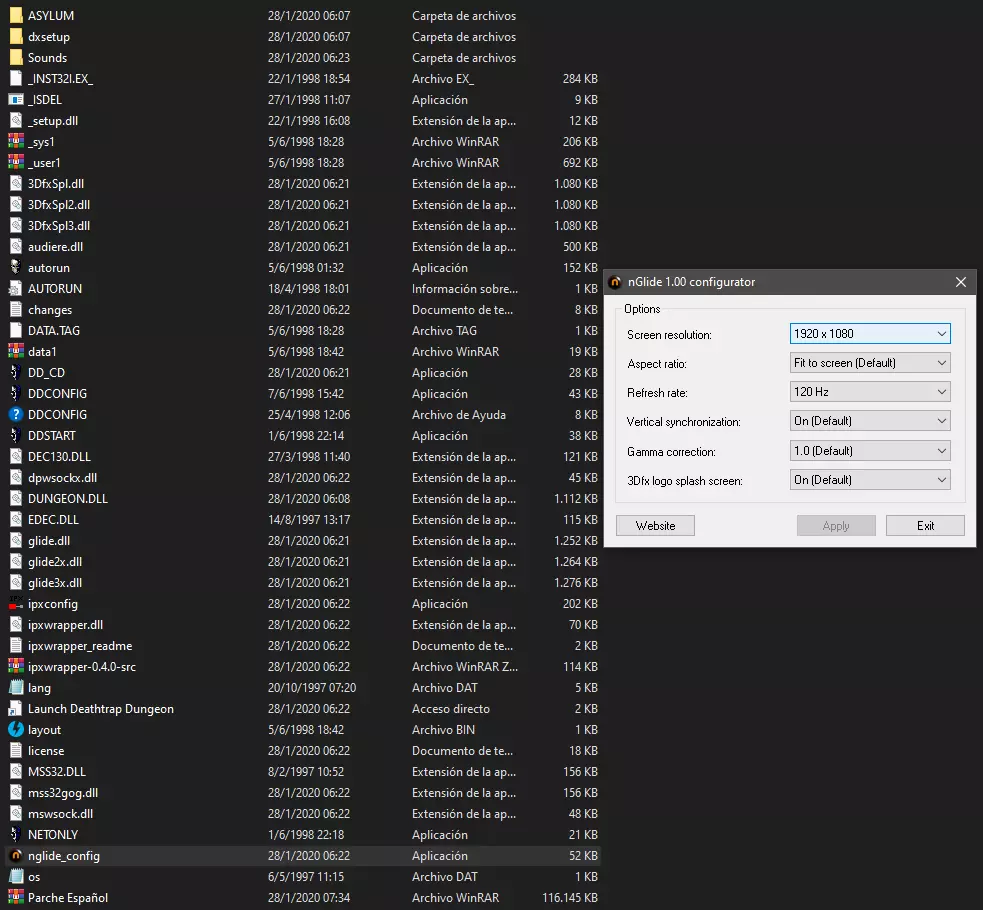Click the AUTORUN setup information icon
This screenshot has height=910, width=983.
pyautogui.click(x=16, y=289)
